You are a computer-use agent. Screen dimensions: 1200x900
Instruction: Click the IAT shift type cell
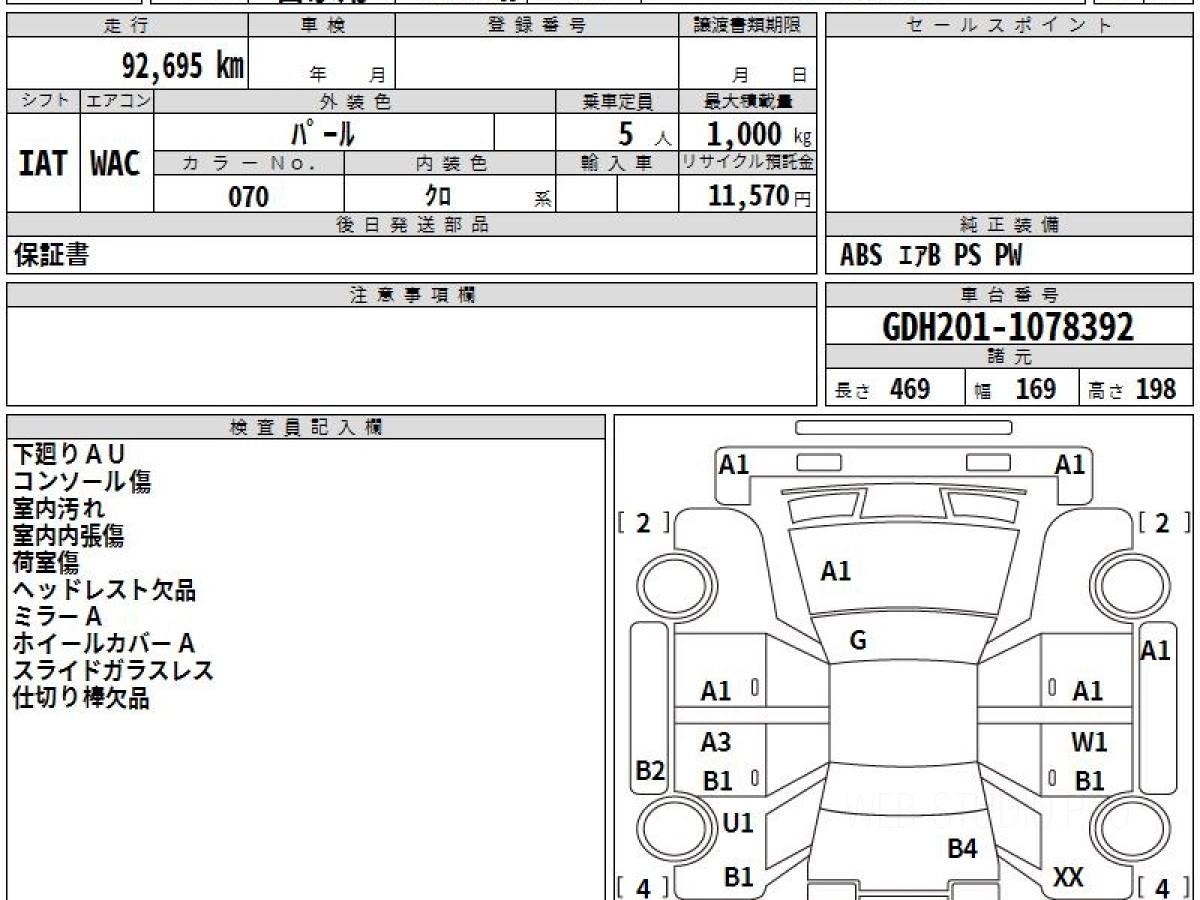[43, 163]
